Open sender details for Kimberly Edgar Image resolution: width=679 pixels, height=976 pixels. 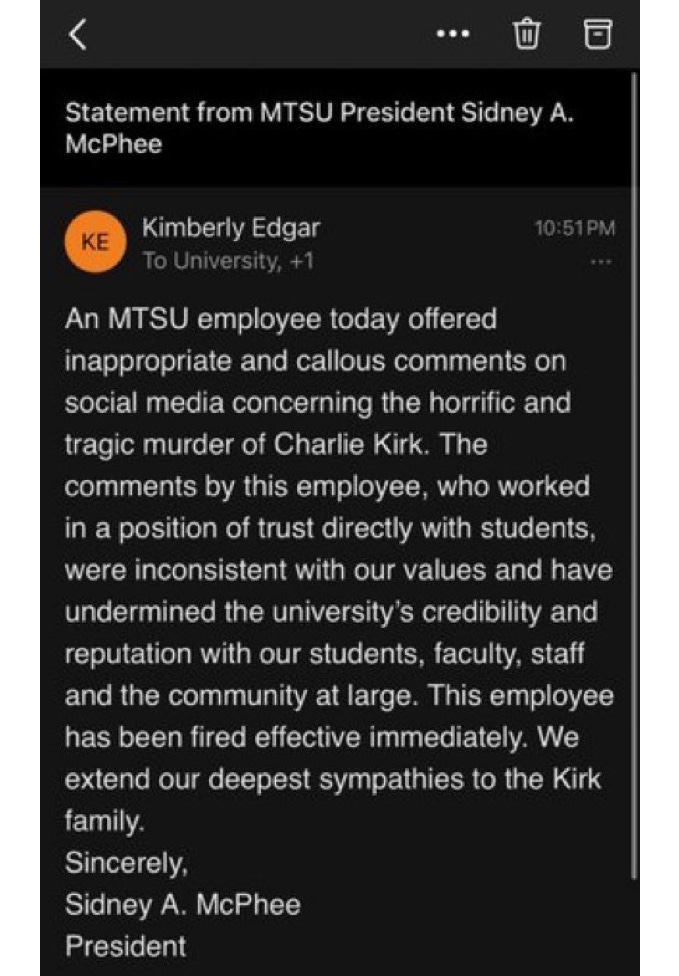230,228
